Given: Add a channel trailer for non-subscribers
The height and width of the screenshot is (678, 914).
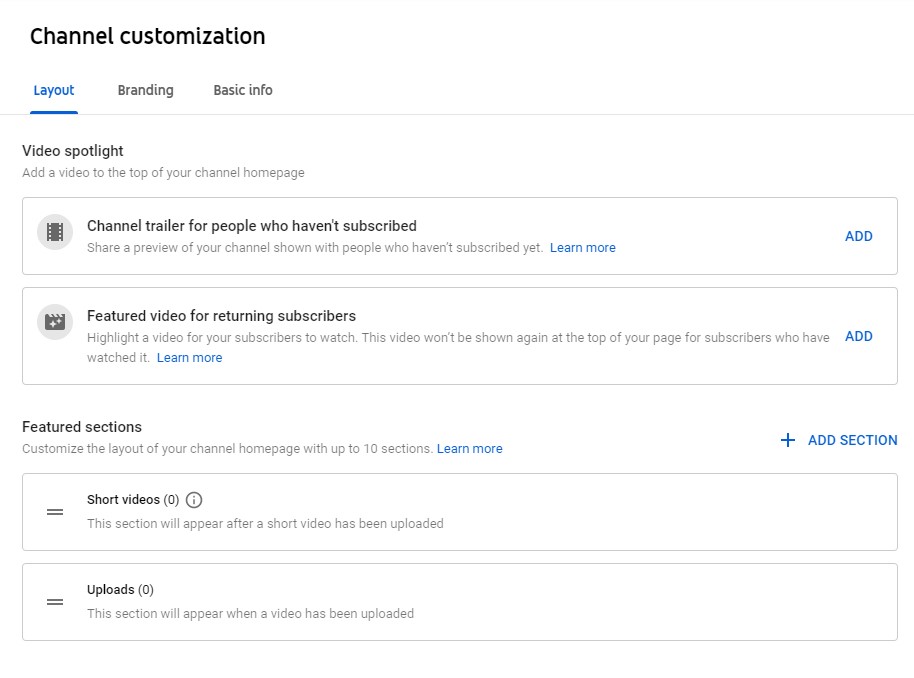Looking at the screenshot, I should pos(859,236).
